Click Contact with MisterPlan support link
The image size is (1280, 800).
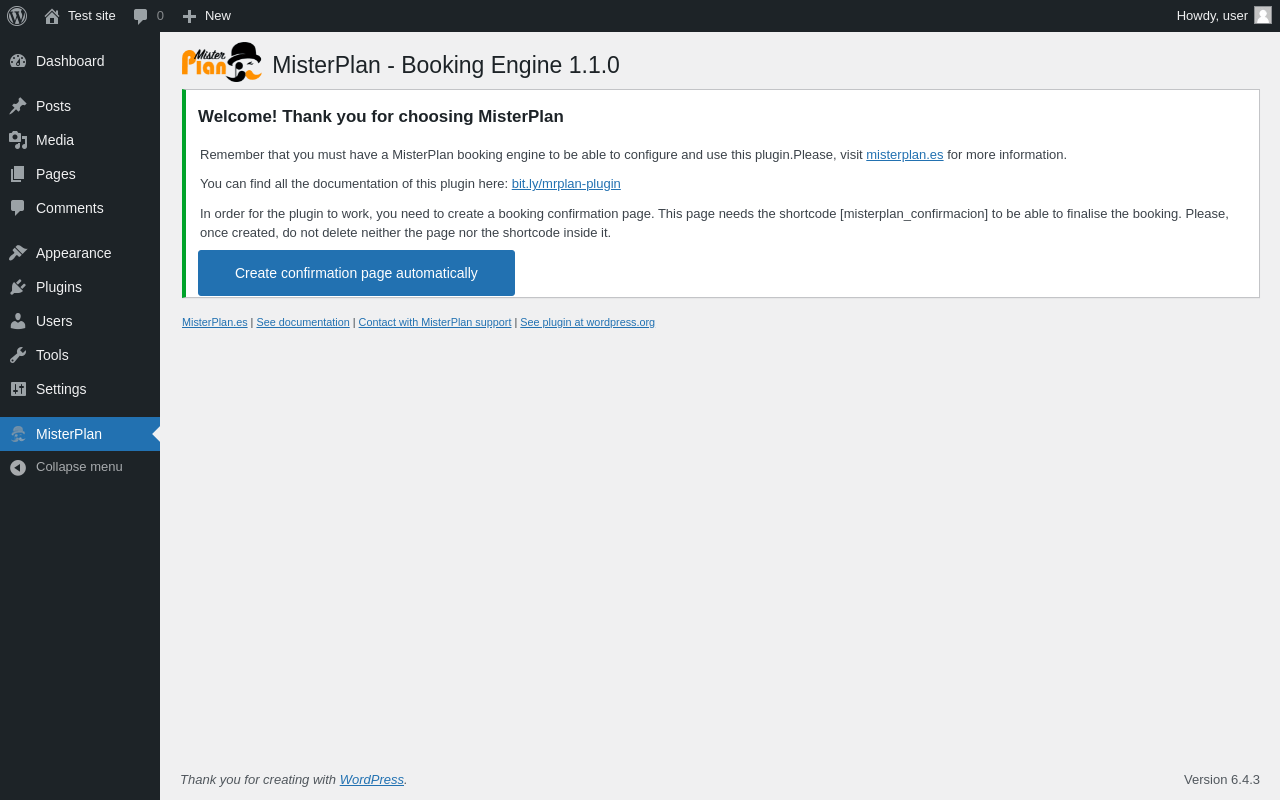435,322
